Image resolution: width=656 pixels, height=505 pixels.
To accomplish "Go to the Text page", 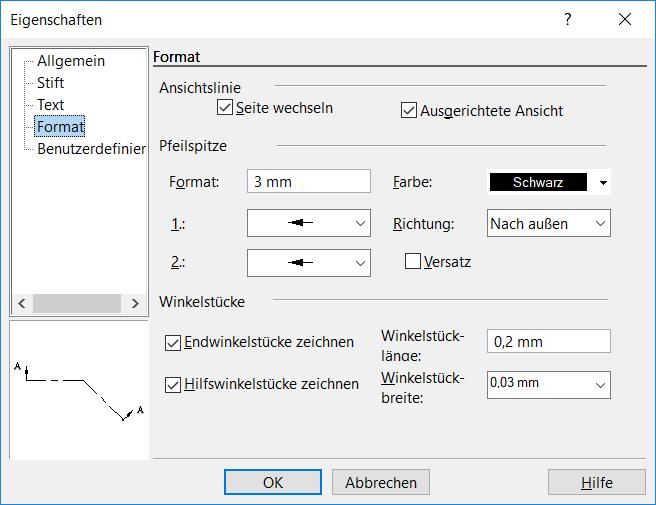I will [50, 105].
